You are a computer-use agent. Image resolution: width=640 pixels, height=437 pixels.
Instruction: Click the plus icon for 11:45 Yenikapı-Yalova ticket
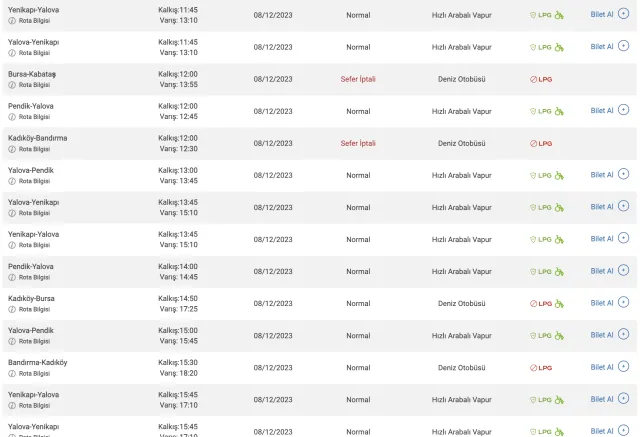[x=623, y=14]
